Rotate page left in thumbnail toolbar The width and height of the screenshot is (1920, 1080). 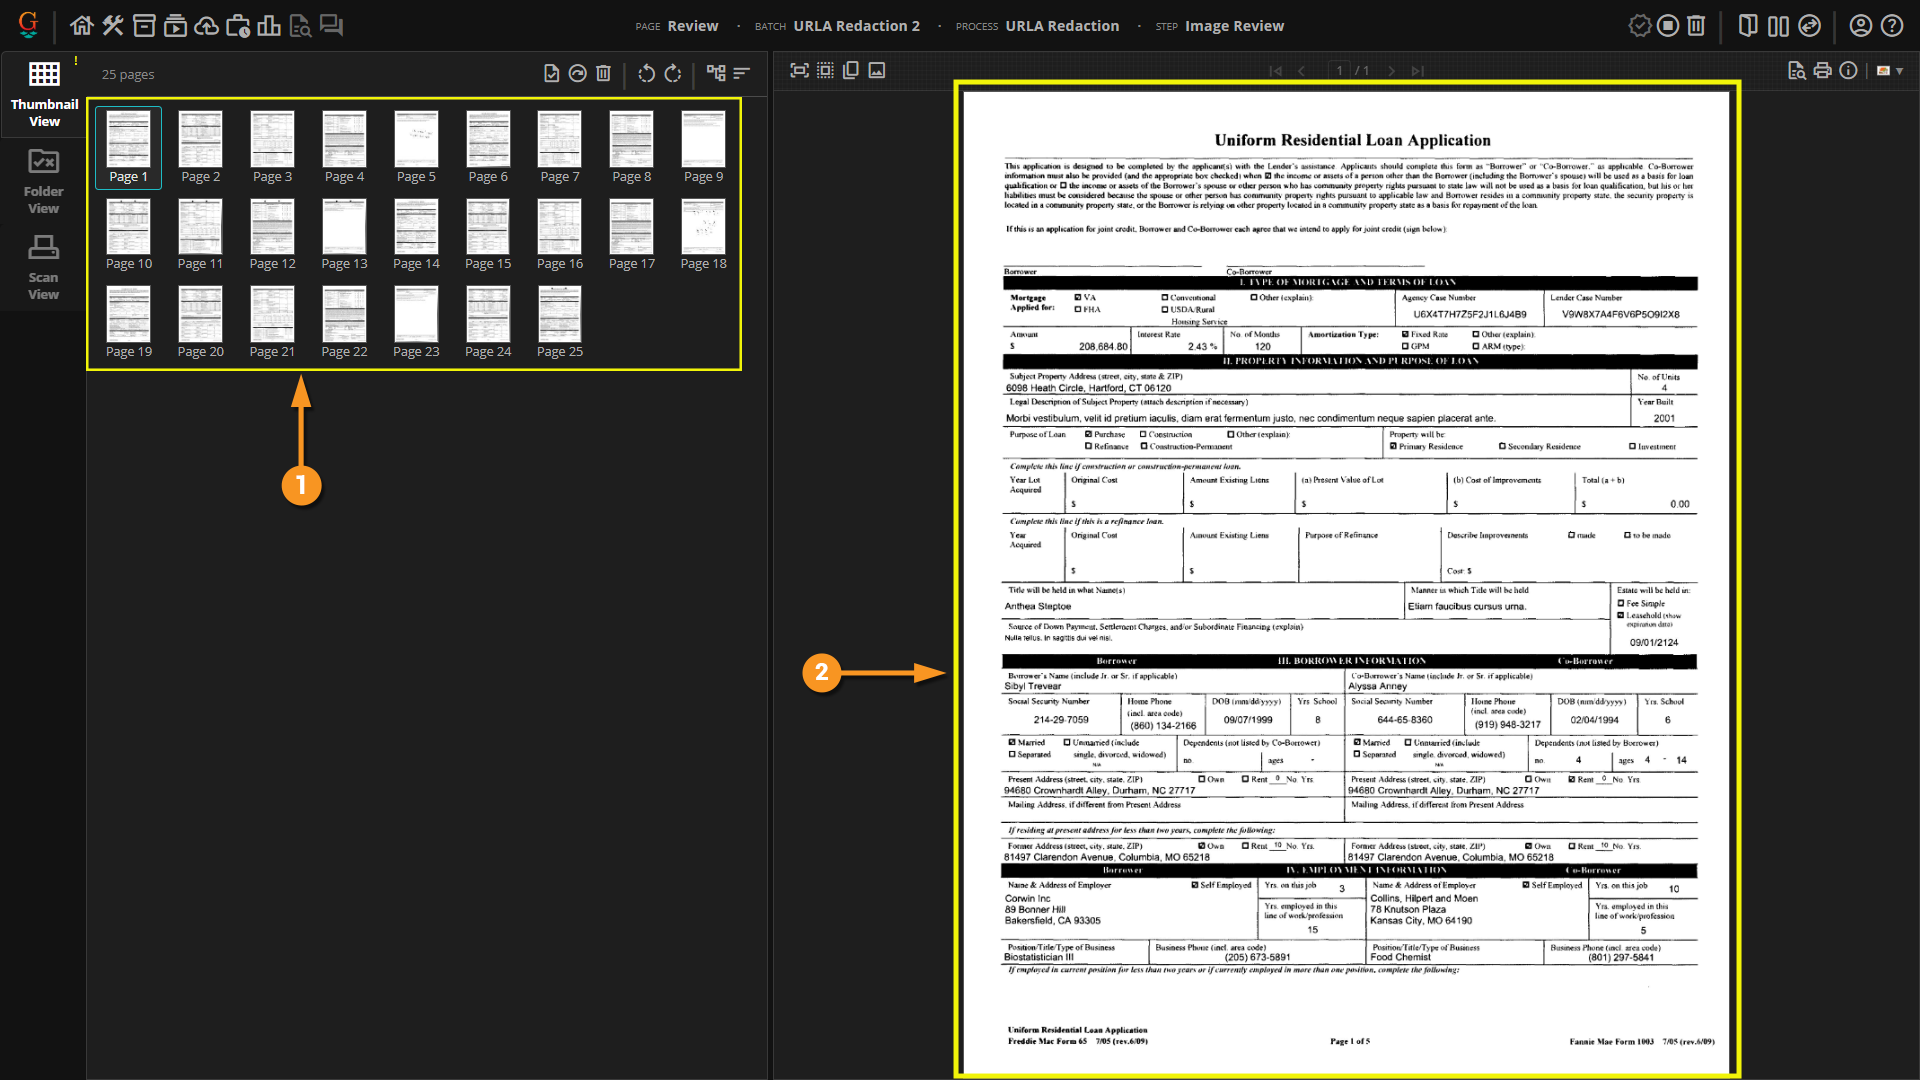click(x=646, y=73)
